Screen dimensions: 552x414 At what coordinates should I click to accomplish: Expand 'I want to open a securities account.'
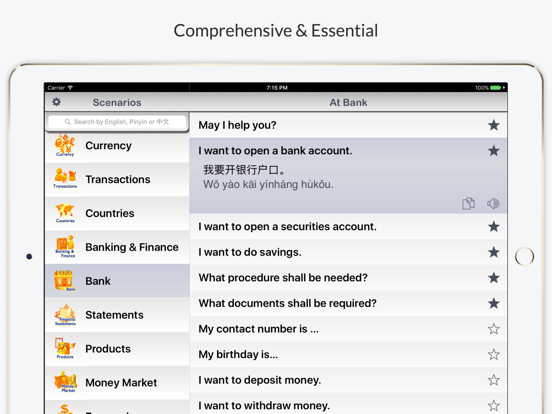[x=348, y=226]
